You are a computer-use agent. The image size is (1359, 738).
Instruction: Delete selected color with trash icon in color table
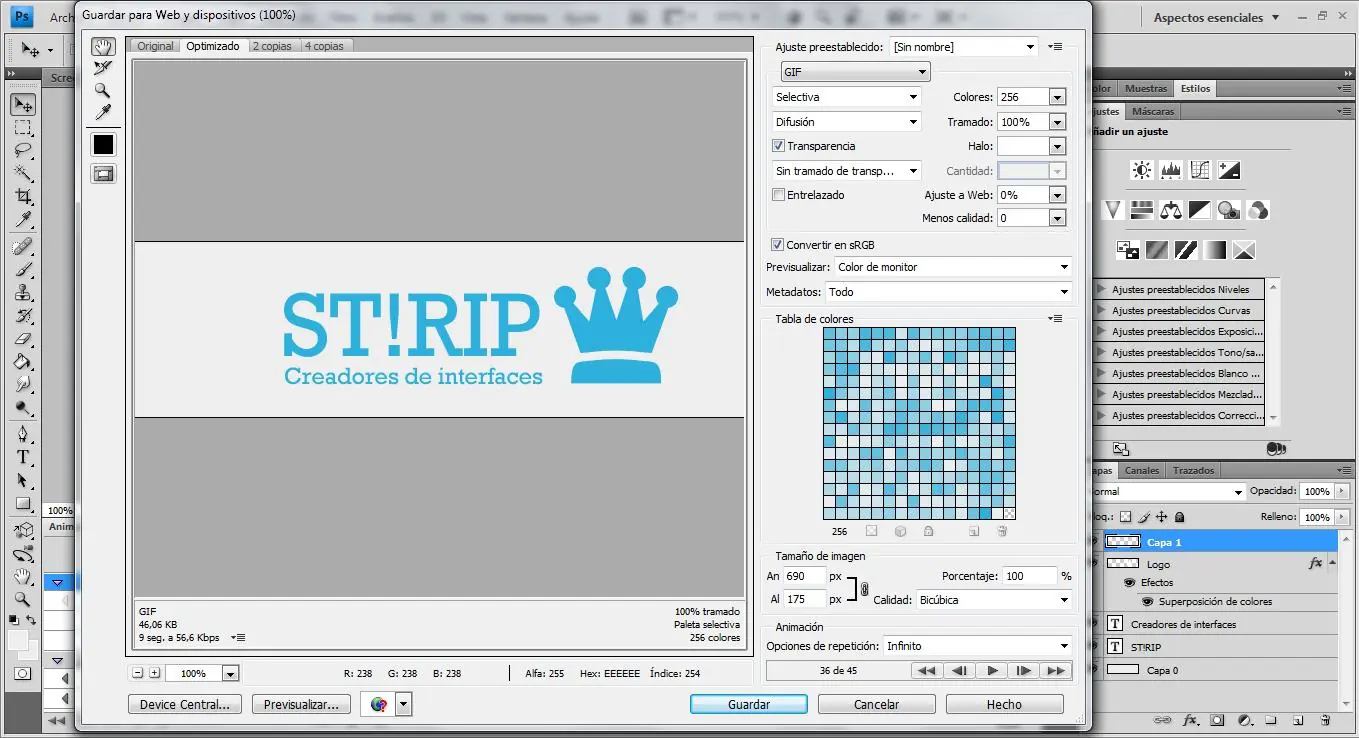[1002, 531]
